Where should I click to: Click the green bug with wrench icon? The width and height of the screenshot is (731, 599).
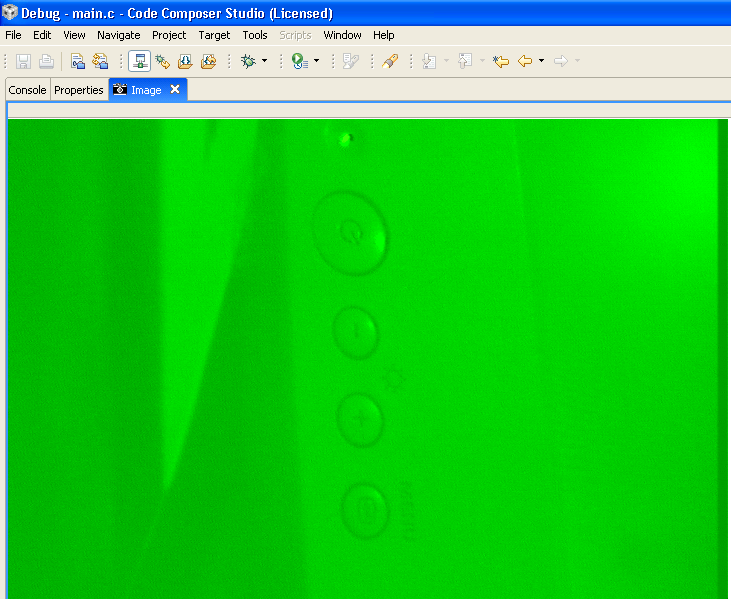click(162, 61)
